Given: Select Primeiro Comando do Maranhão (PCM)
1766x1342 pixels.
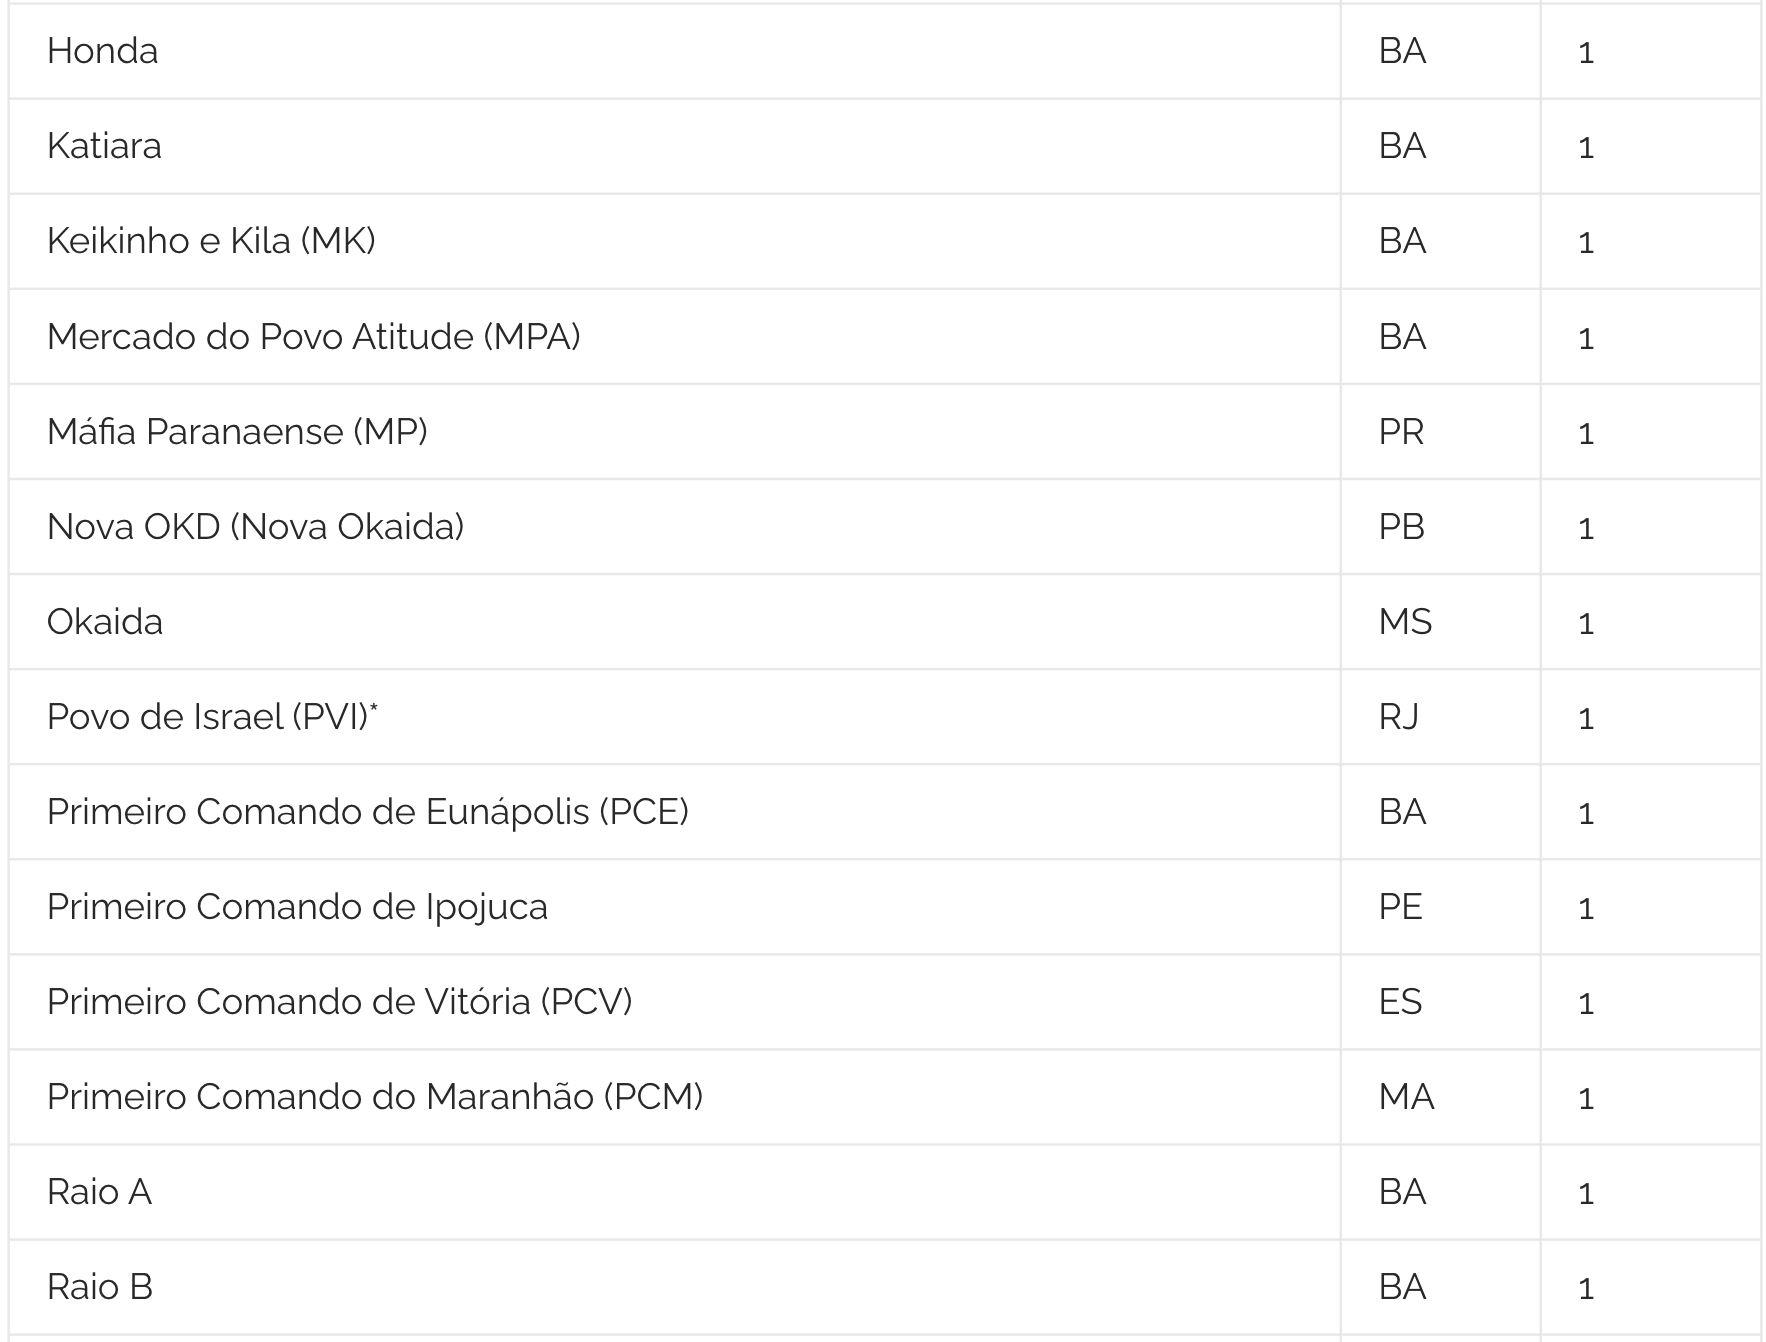Looking at the screenshot, I should point(375,1096).
